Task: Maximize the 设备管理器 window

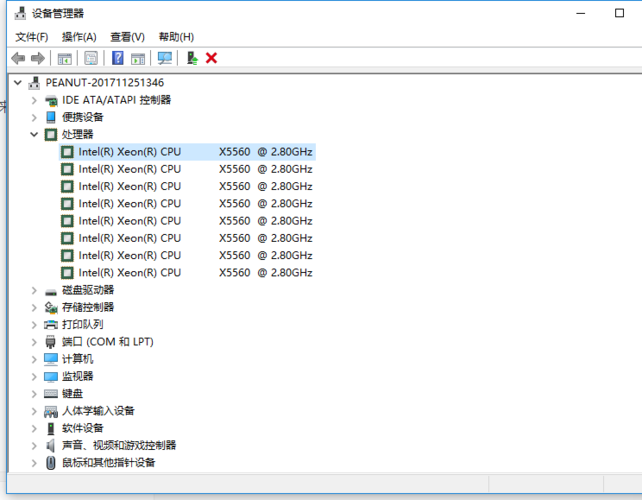Action: click(619, 14)
